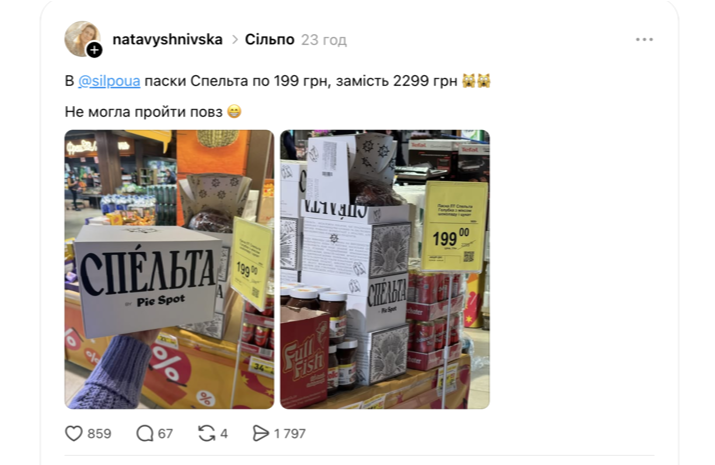
Task: Click the post text about паски Спельта
Action: (x=278, y=81)
